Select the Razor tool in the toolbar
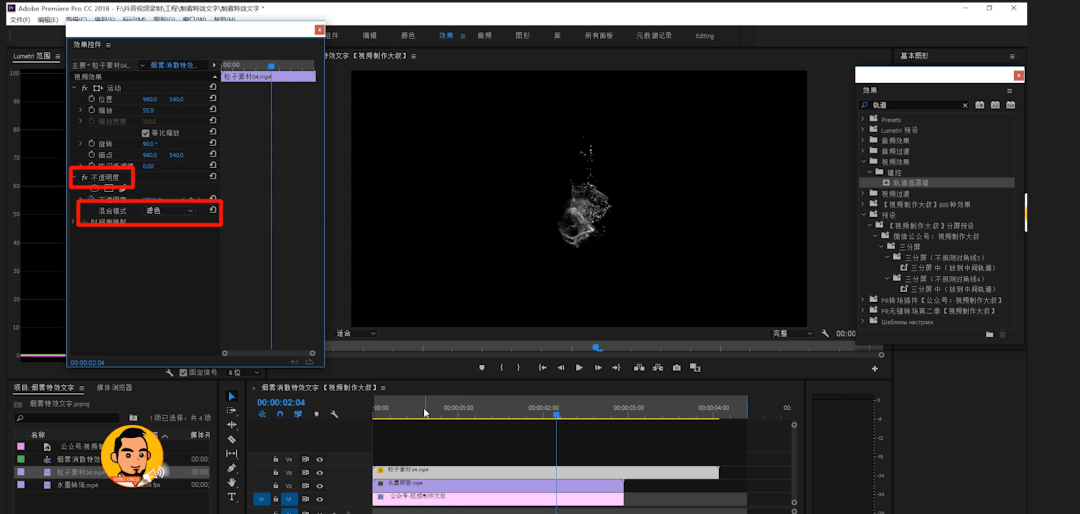 (x=232, y=439)
